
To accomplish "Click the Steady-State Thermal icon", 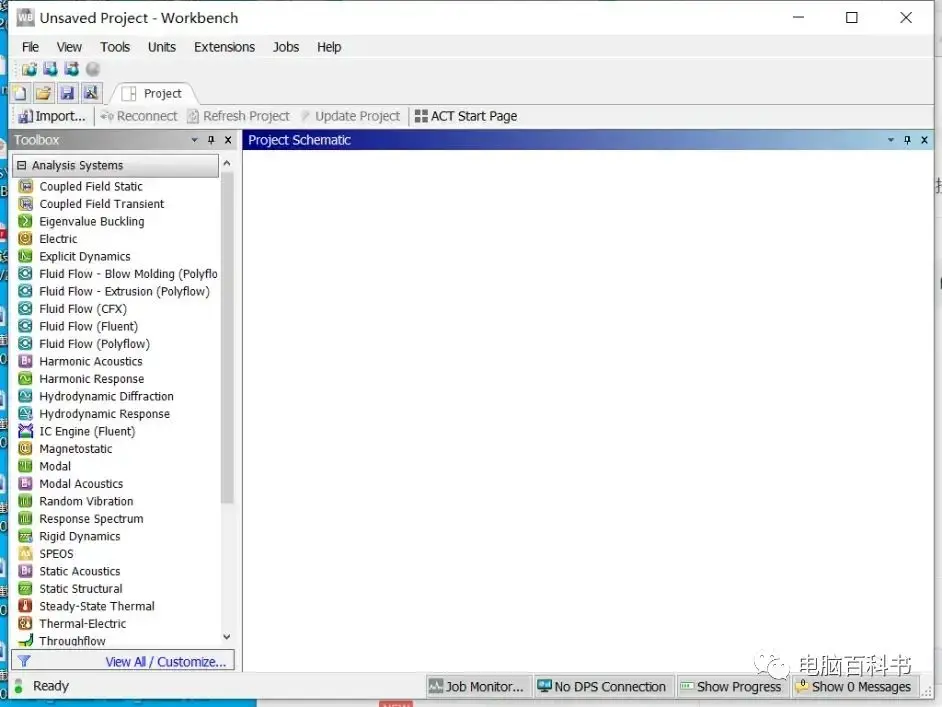I will [25, 606].
